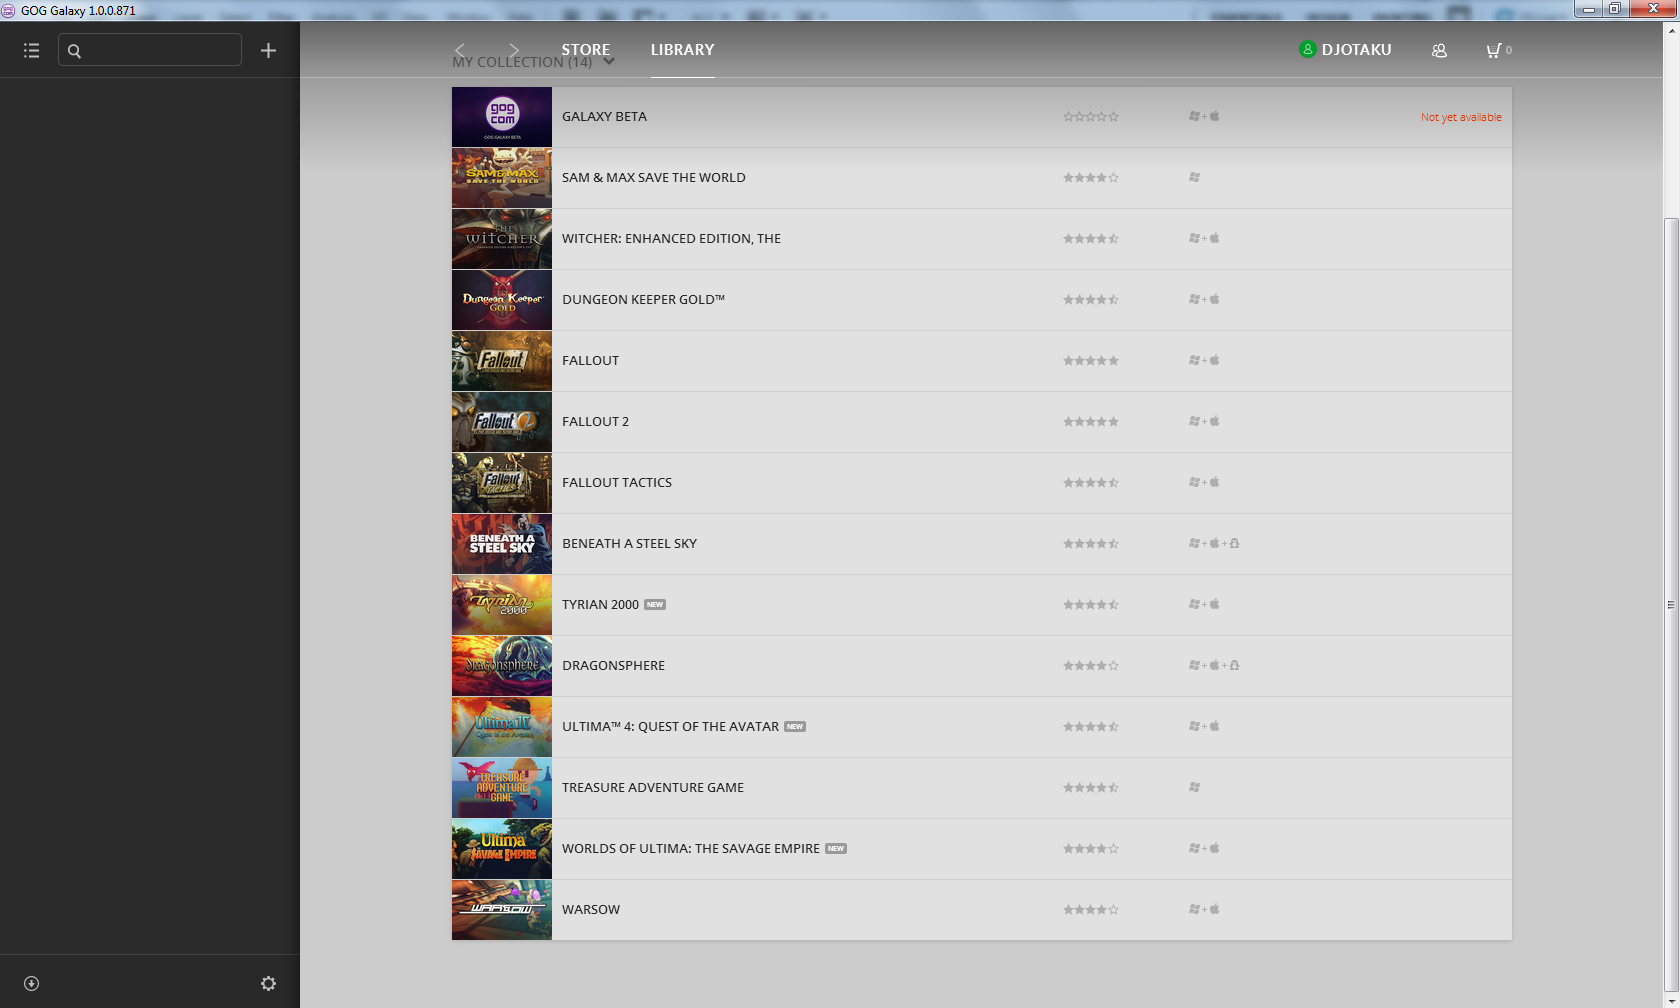Go forward with the right arrow

coord(514,50)
